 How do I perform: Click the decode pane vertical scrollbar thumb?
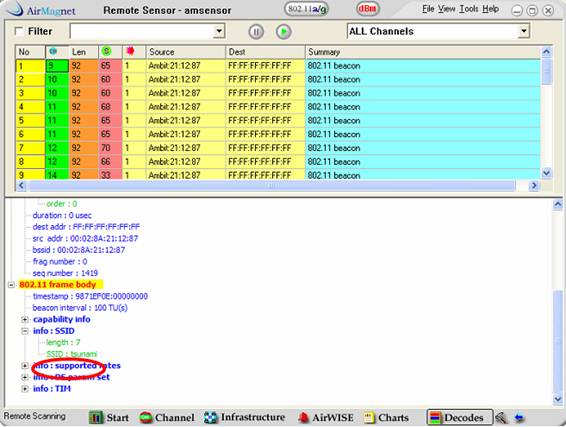click(558, 341)
